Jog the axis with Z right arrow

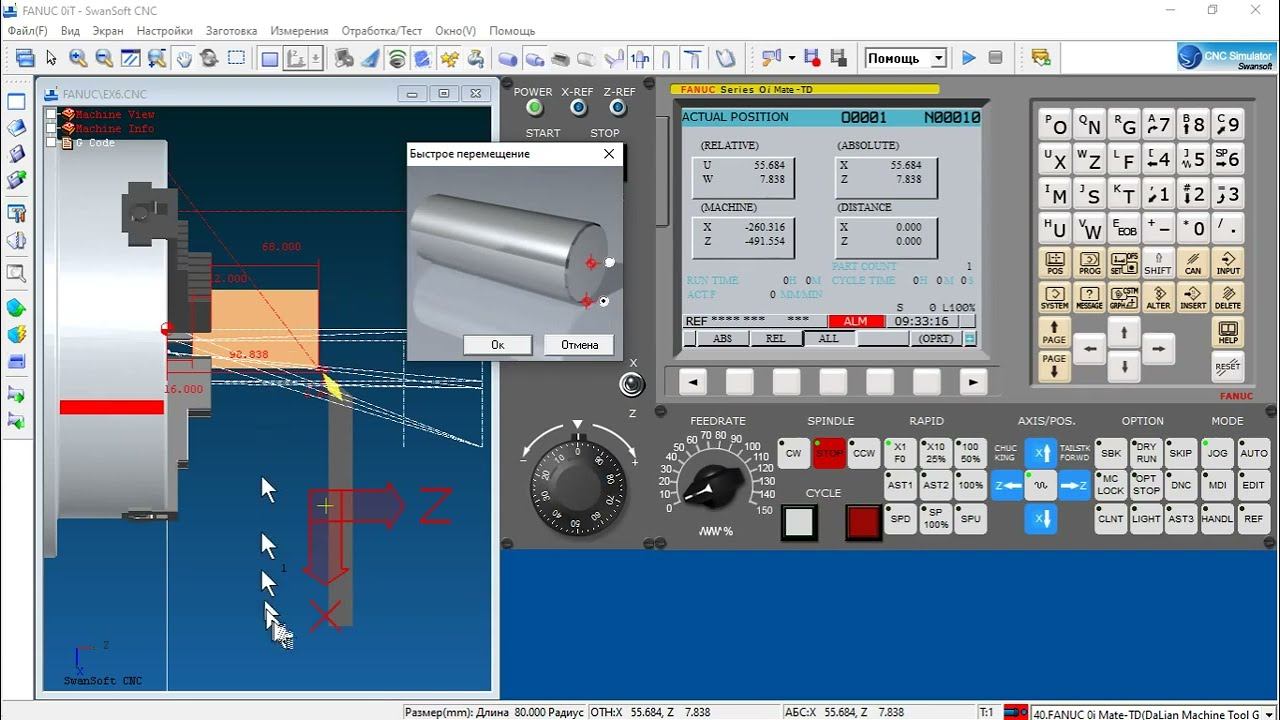click(x=1073, y=486)
